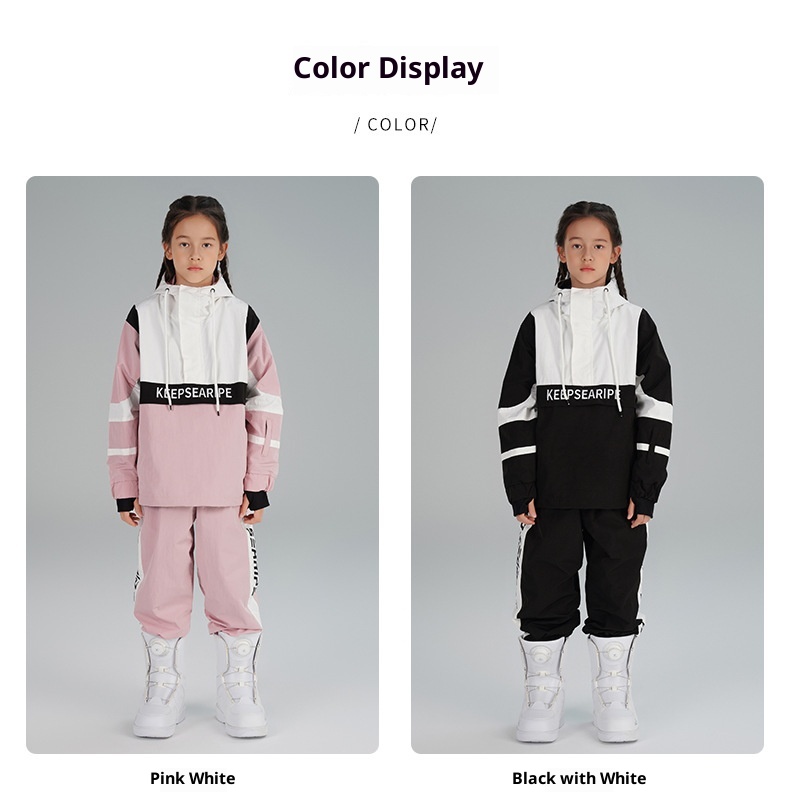Click KEEPSEARIPE logo on pink jacket
The height and width of the screenshot is (793, 790).
[x=194, y=392]
